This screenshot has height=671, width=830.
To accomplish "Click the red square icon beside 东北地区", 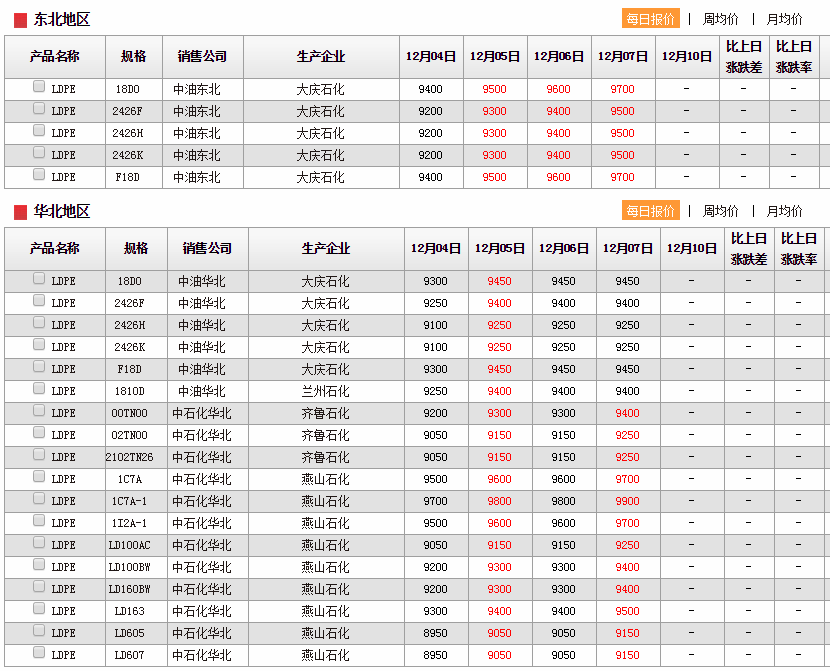I will point(20,20).
